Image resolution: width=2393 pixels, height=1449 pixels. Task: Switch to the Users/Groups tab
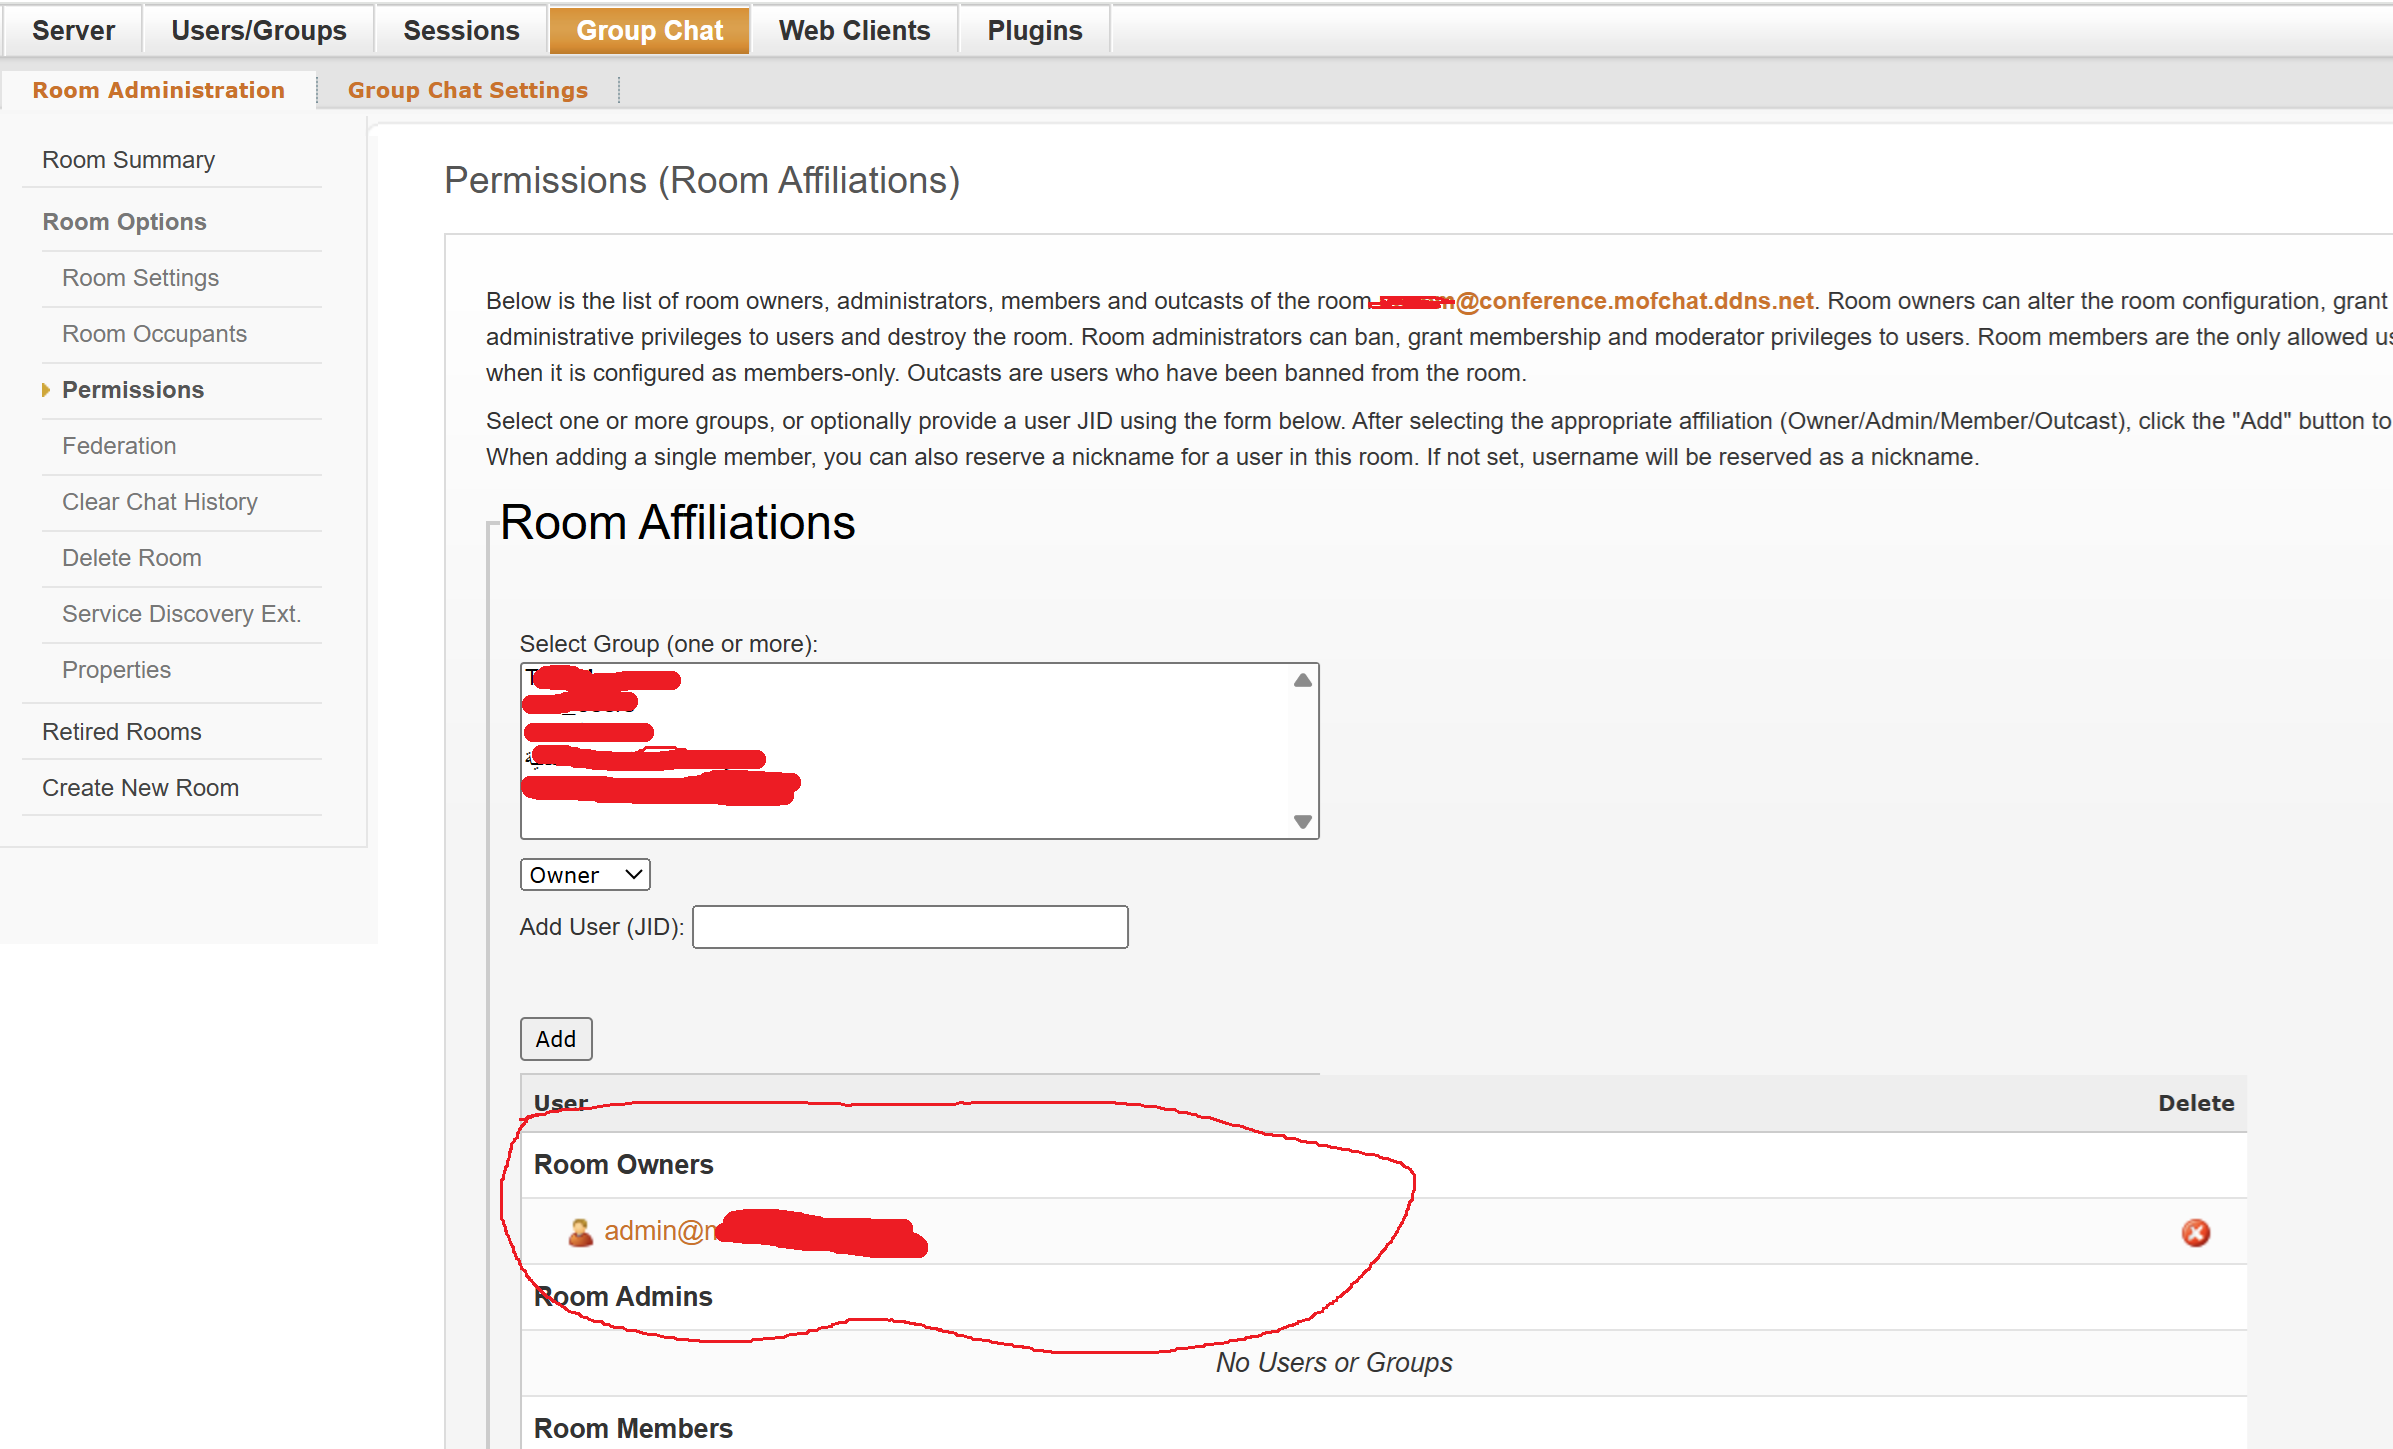[x=259, y=30]
